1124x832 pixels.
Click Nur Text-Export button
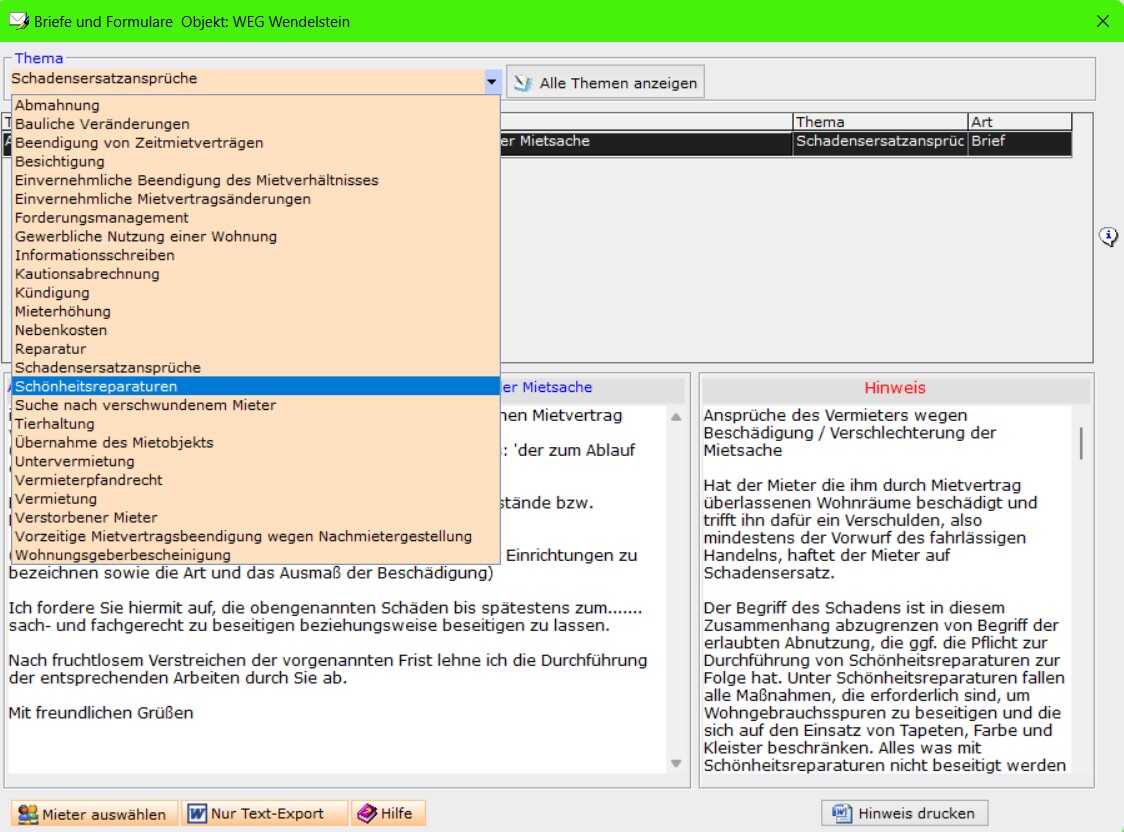[265, 813]
